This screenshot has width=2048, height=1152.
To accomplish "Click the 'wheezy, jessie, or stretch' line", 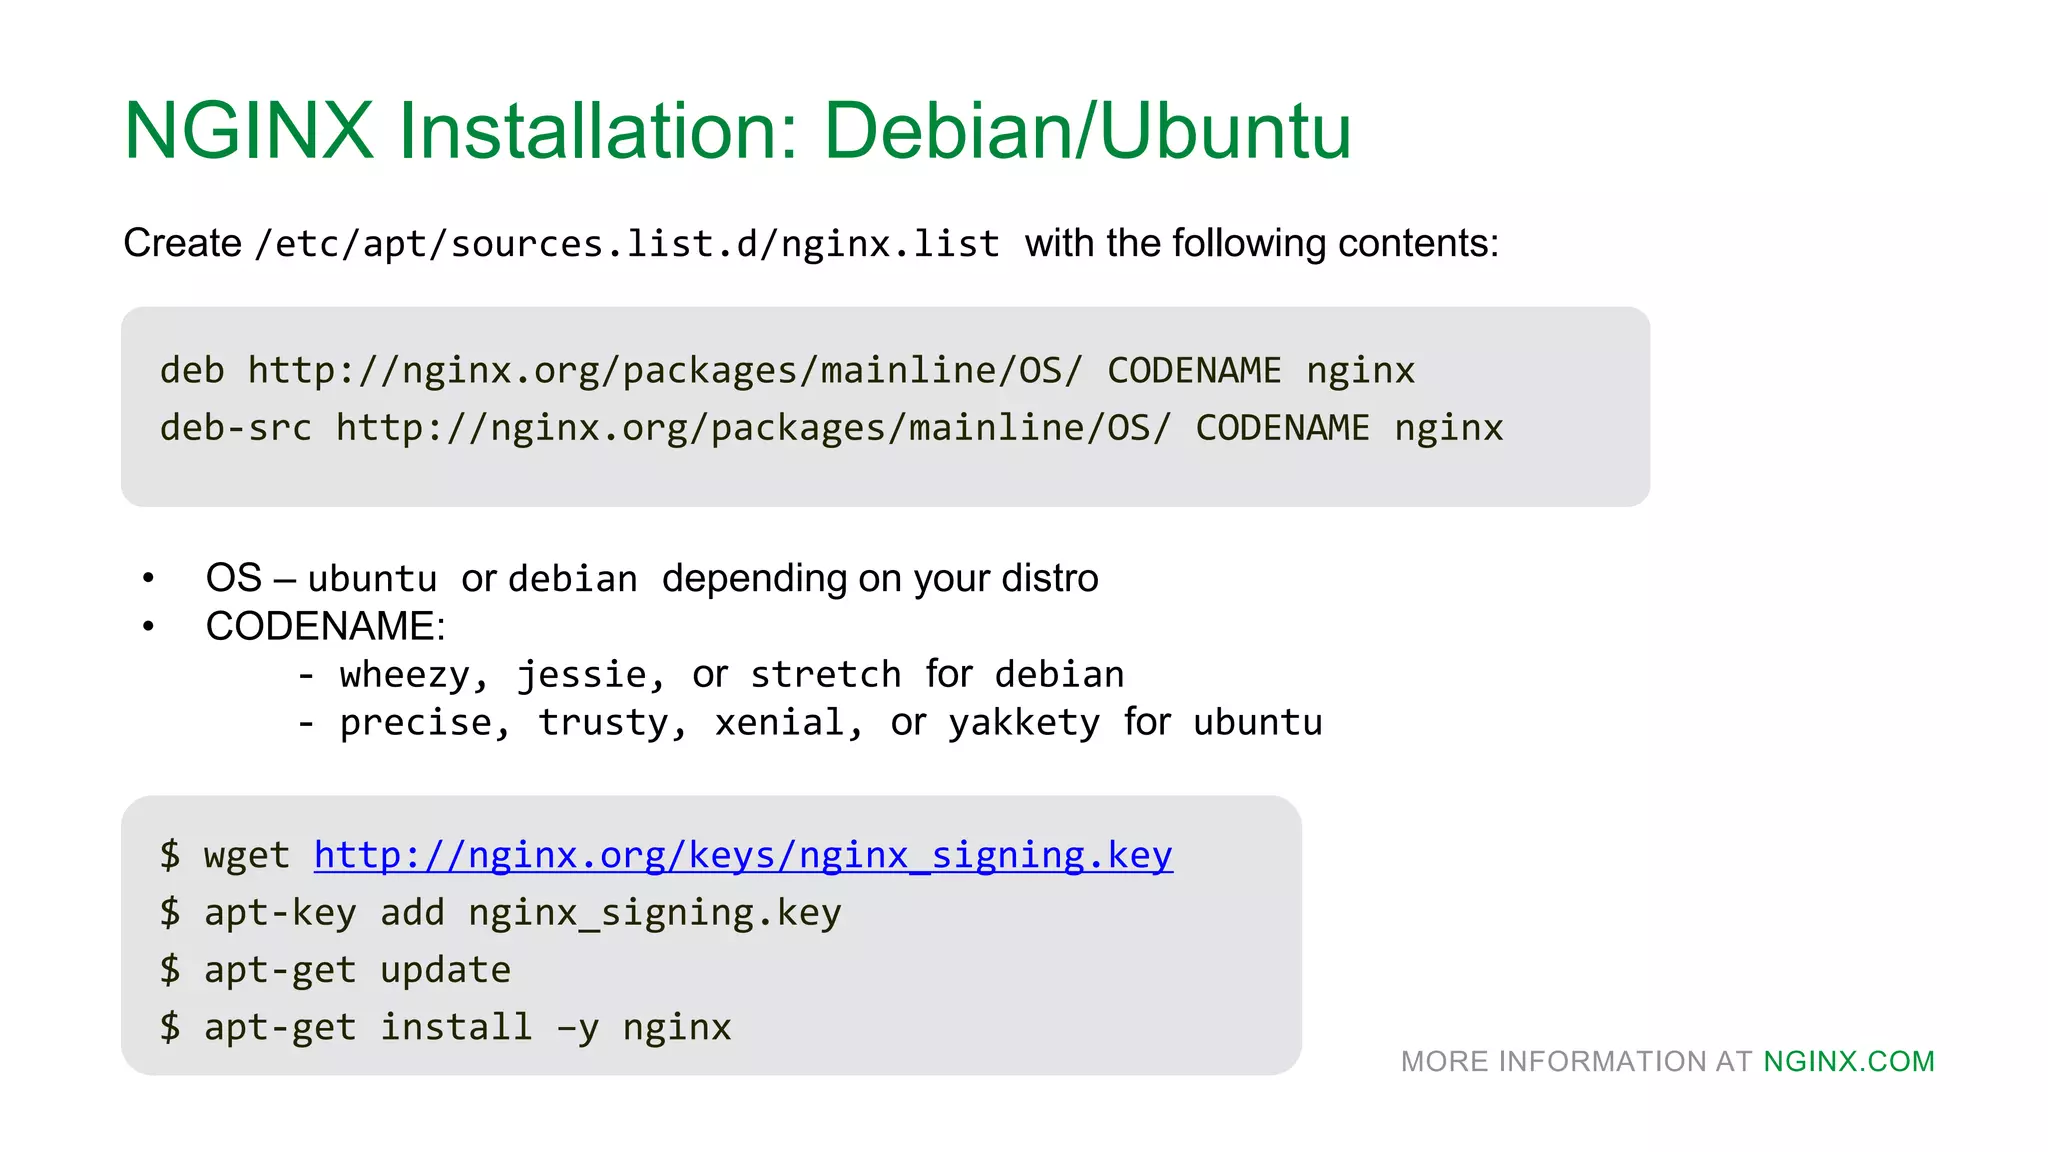I will [711, 674].
